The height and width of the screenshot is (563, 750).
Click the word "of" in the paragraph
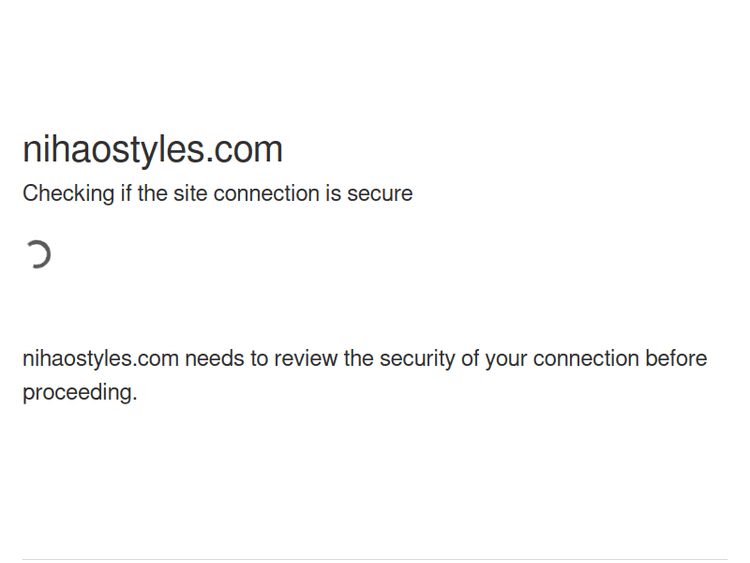(x=470, y=358)
